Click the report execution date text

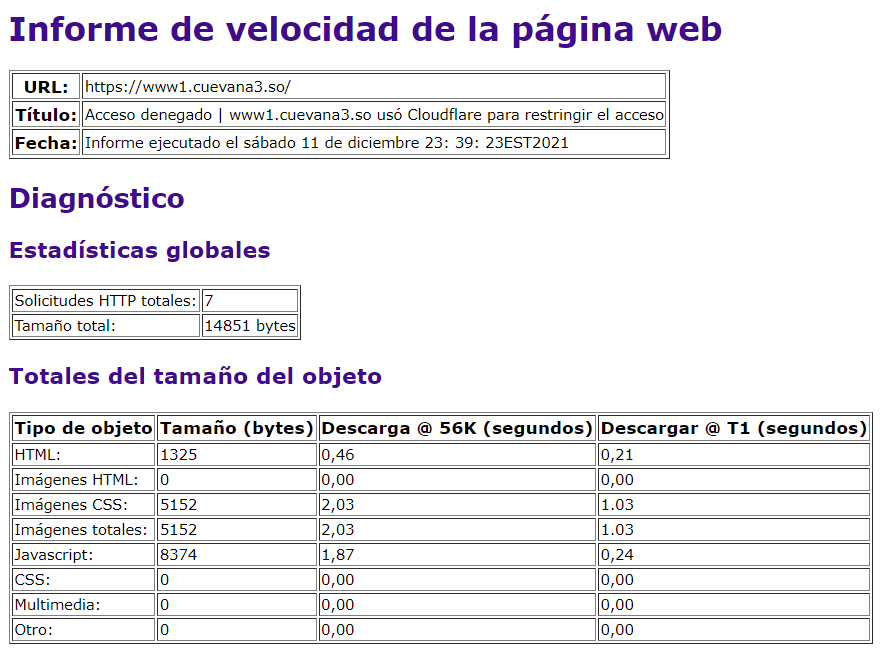click(326, 143)
